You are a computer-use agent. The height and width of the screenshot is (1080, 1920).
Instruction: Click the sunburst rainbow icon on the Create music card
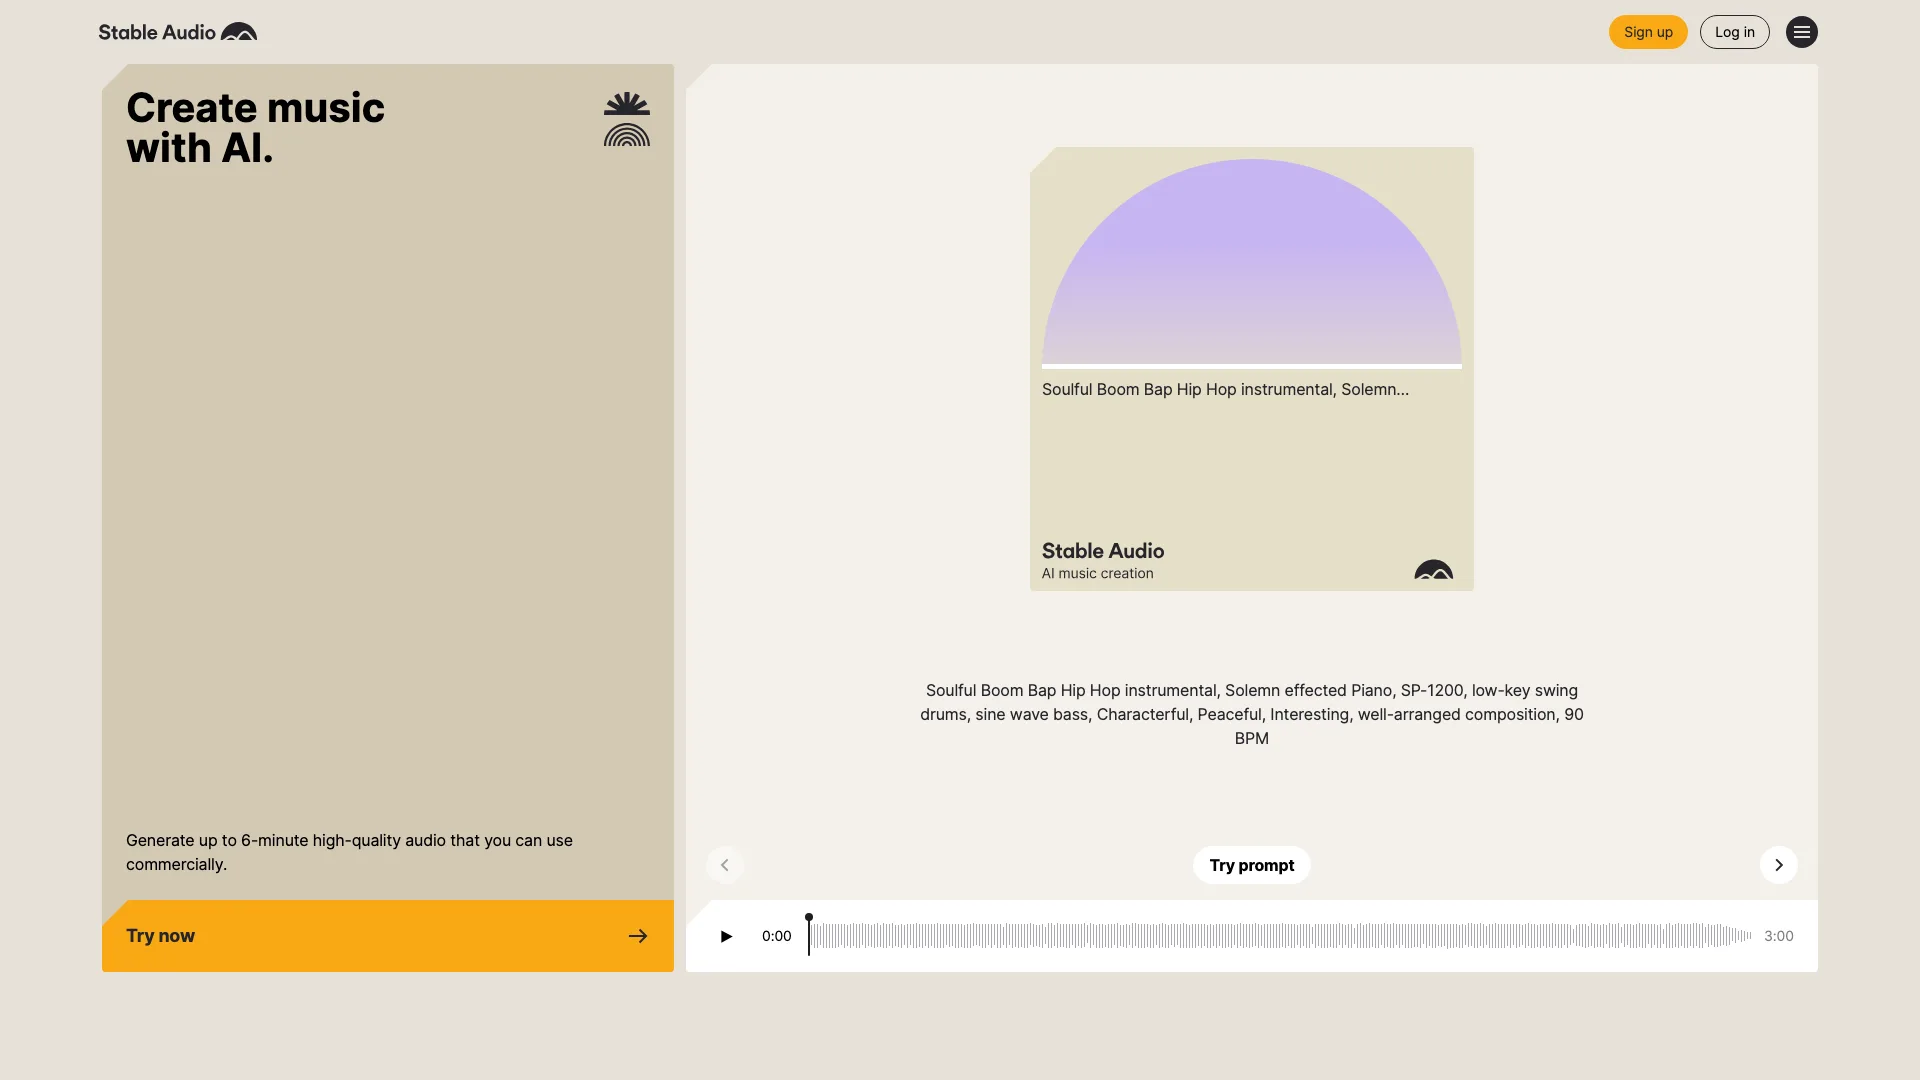click(x=627, y=119)
